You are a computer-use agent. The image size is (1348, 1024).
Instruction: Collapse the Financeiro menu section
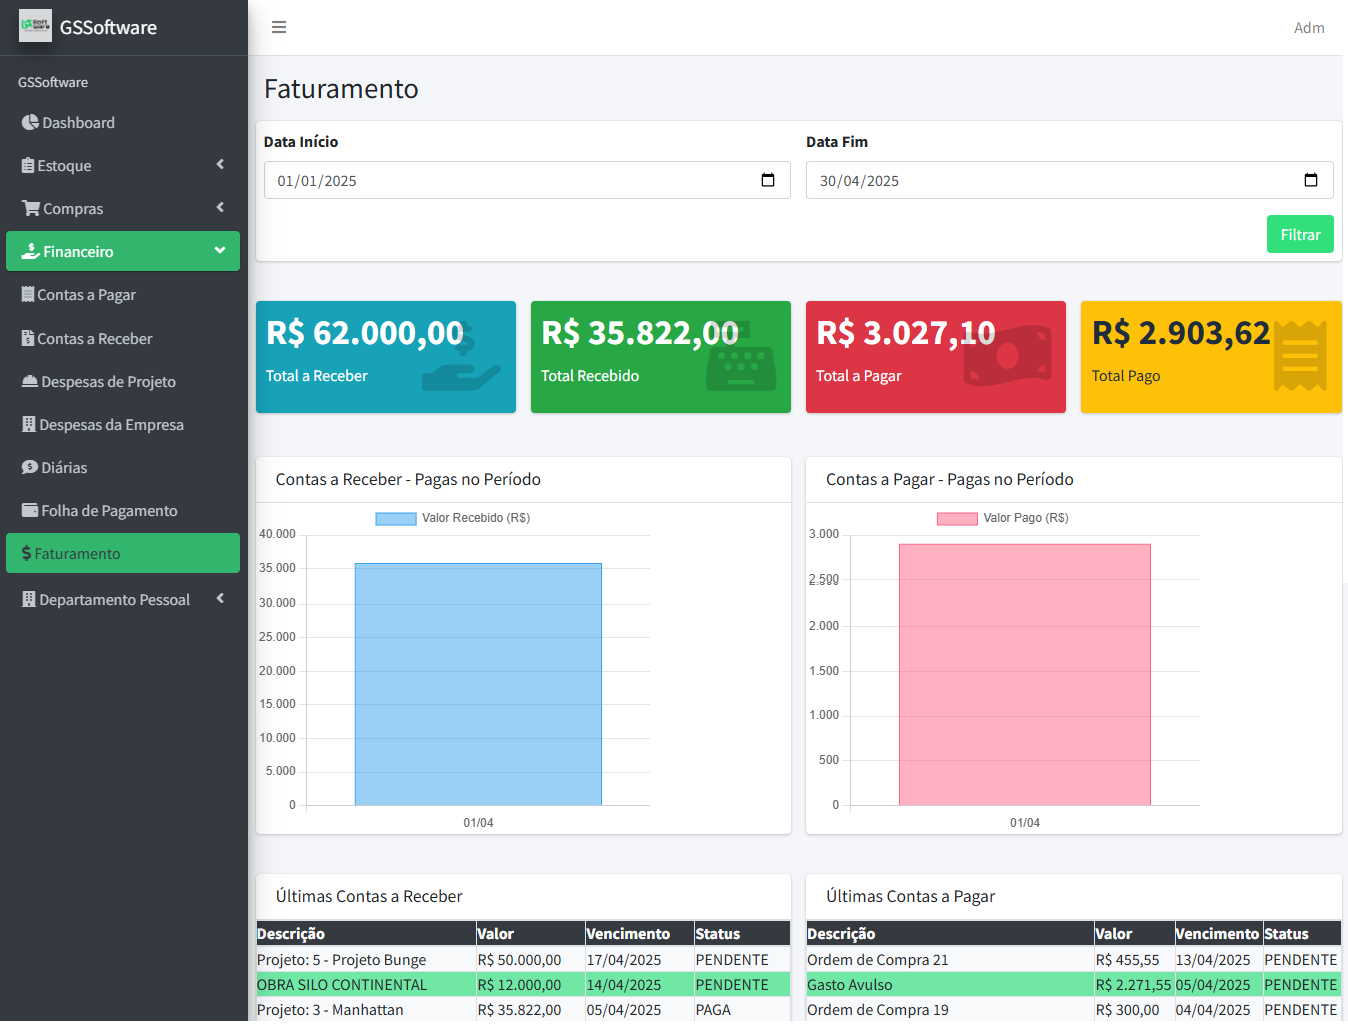pos(220,250)
